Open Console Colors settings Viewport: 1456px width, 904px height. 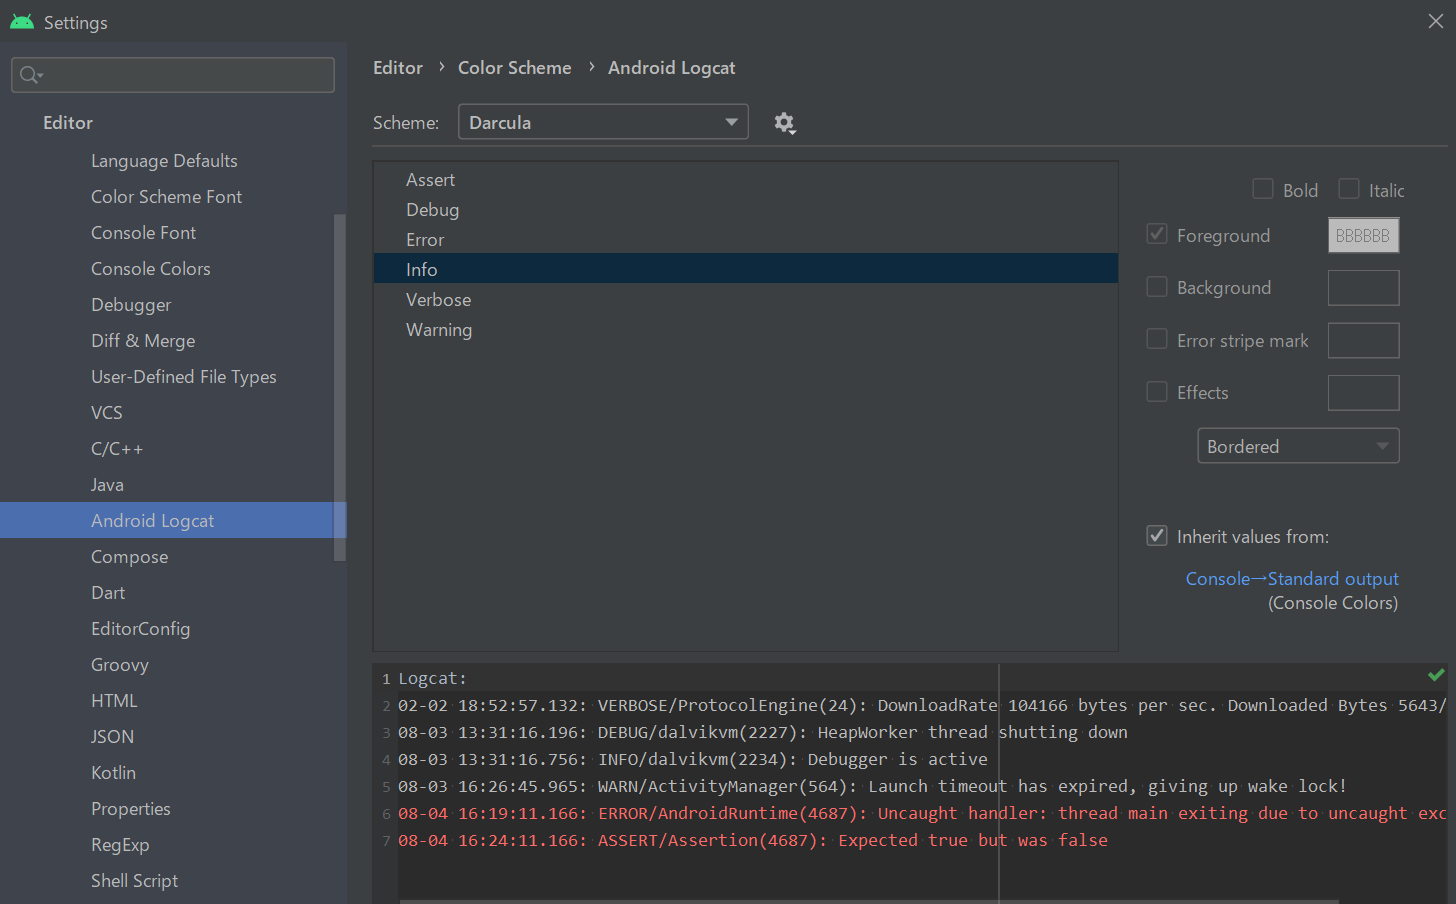pos(150,269)
